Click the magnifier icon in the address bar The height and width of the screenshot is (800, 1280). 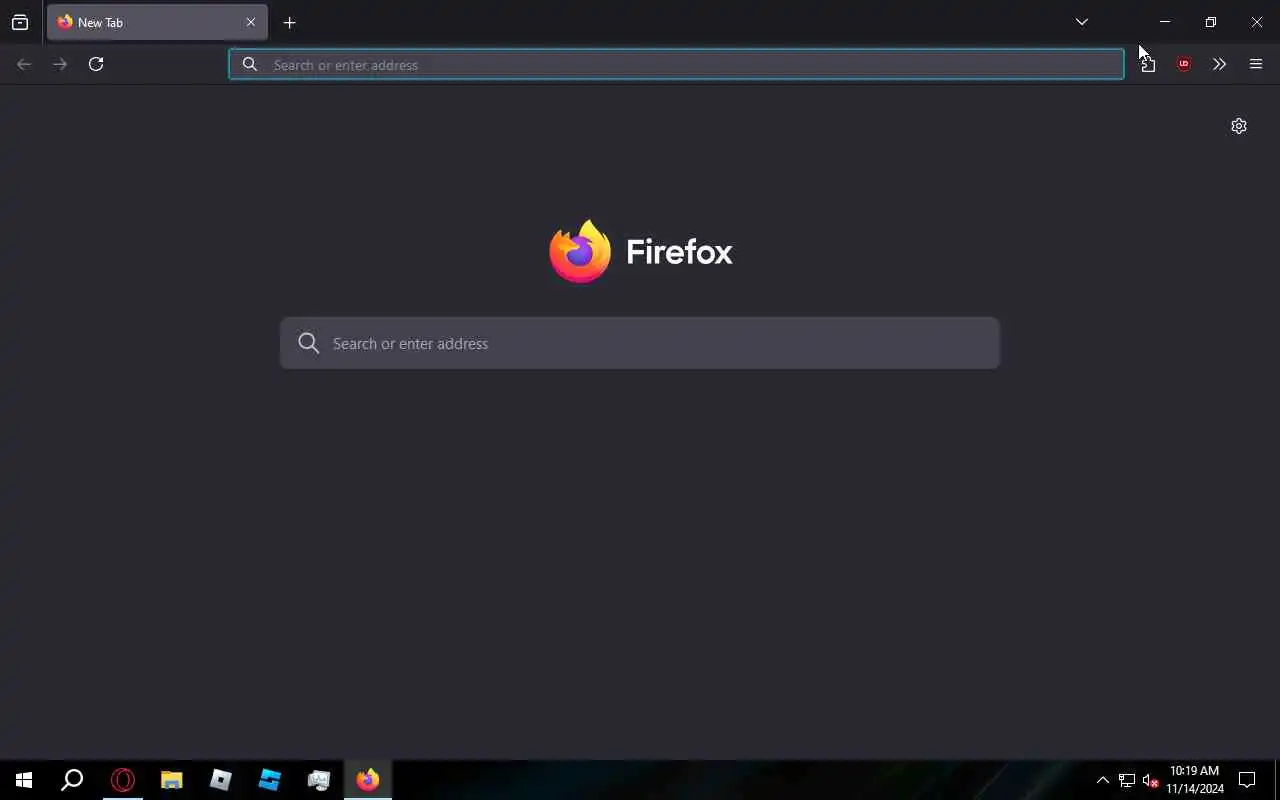click(250, 64)
